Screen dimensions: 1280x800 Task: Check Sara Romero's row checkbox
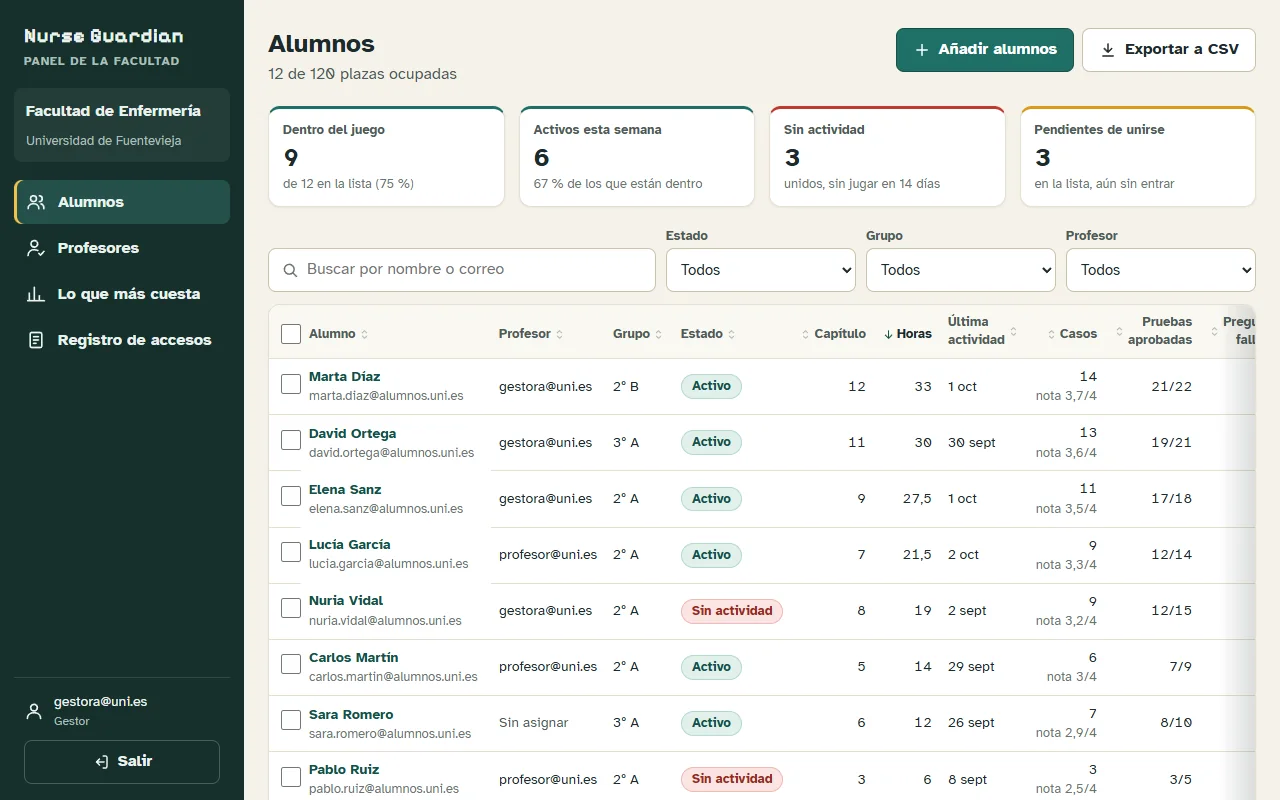coord(291,720)
